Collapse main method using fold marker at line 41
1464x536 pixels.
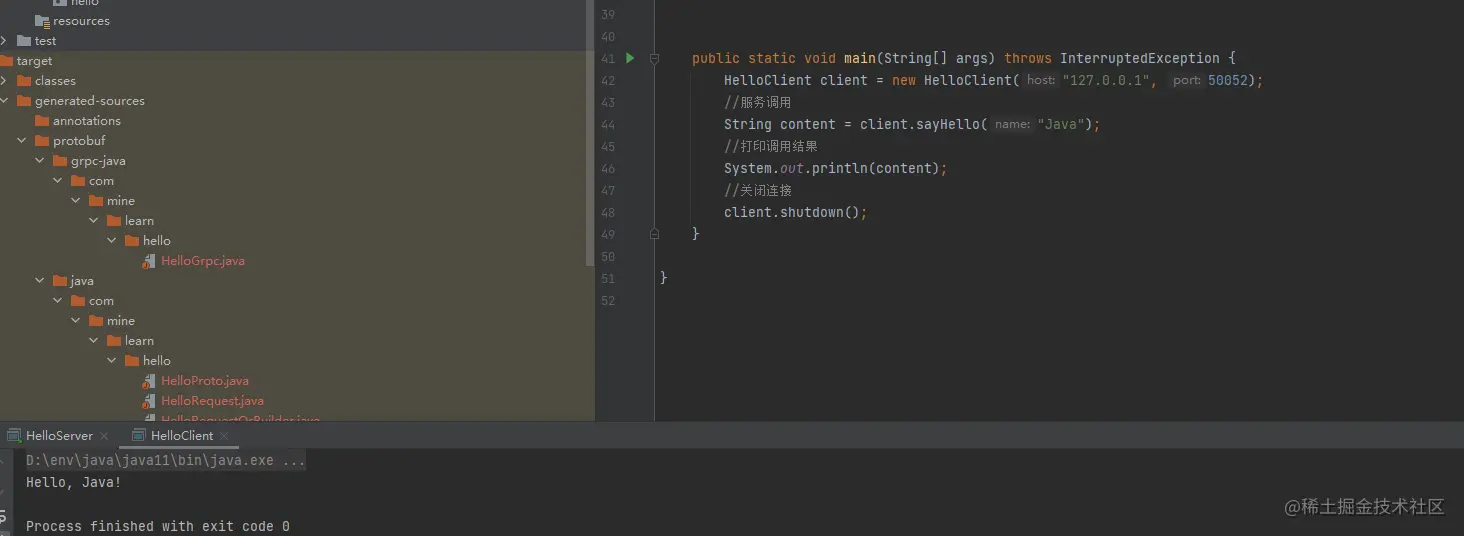(x=654, y=58)
